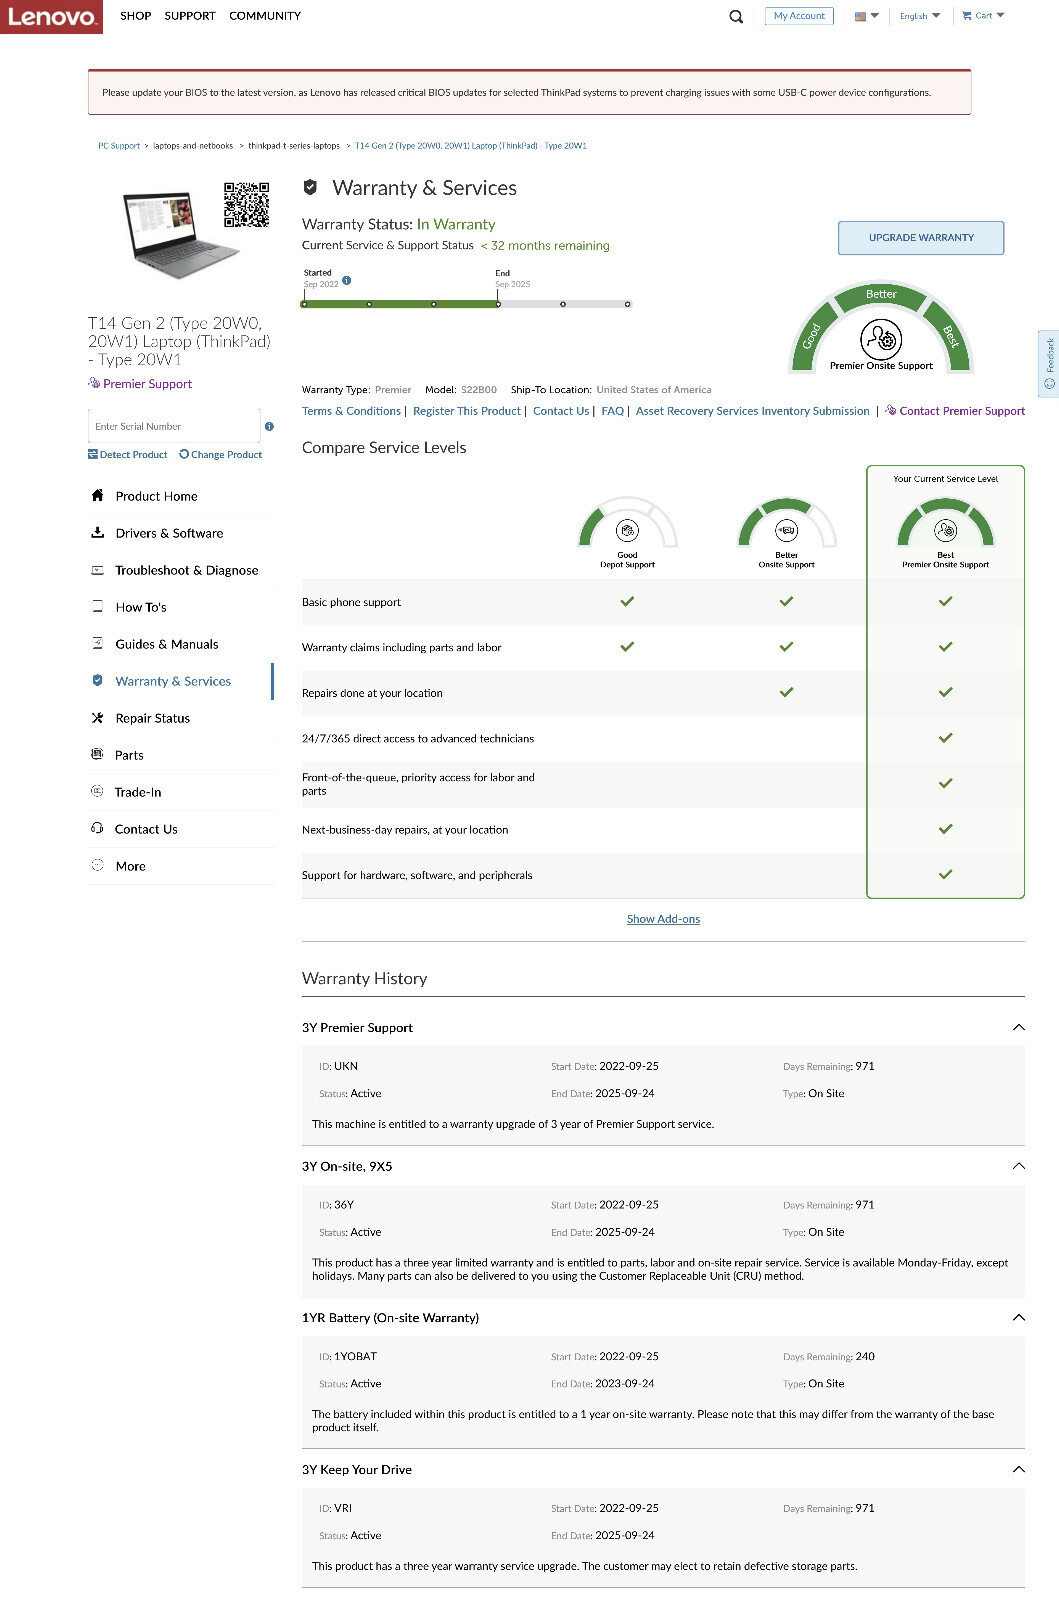This screenshot has width=1059, height=1600.
Task: Click the info icon next to serial number field
Action: (269, 426)
